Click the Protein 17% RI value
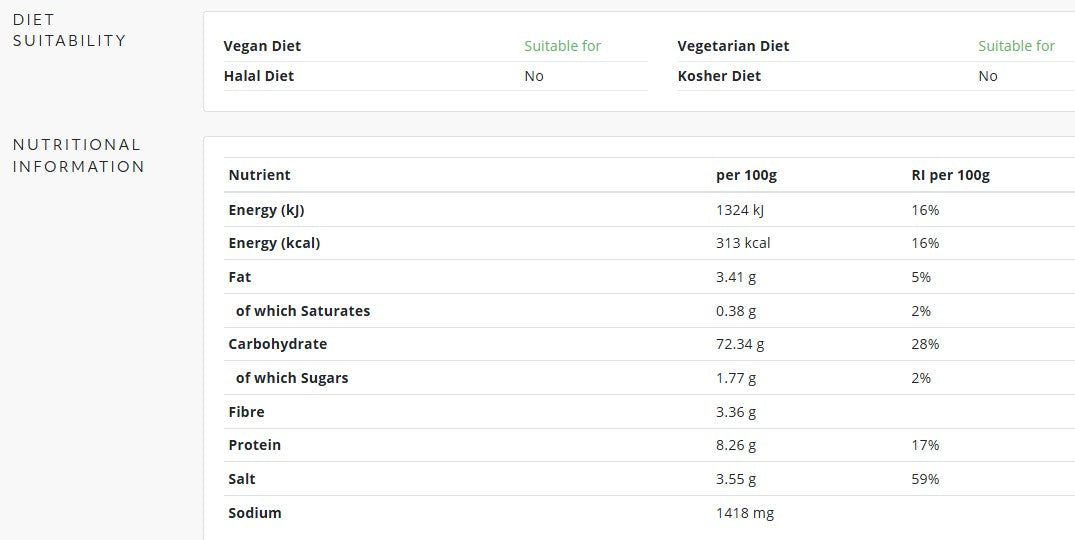This screenshot has width=1075, height=540. (x=925, y=445)
